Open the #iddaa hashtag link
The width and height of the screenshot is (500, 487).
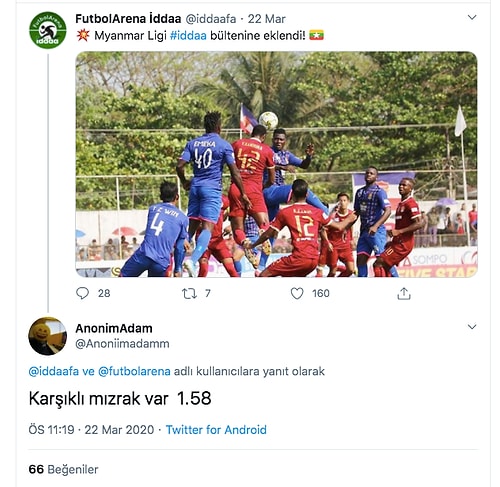point(188,36)
